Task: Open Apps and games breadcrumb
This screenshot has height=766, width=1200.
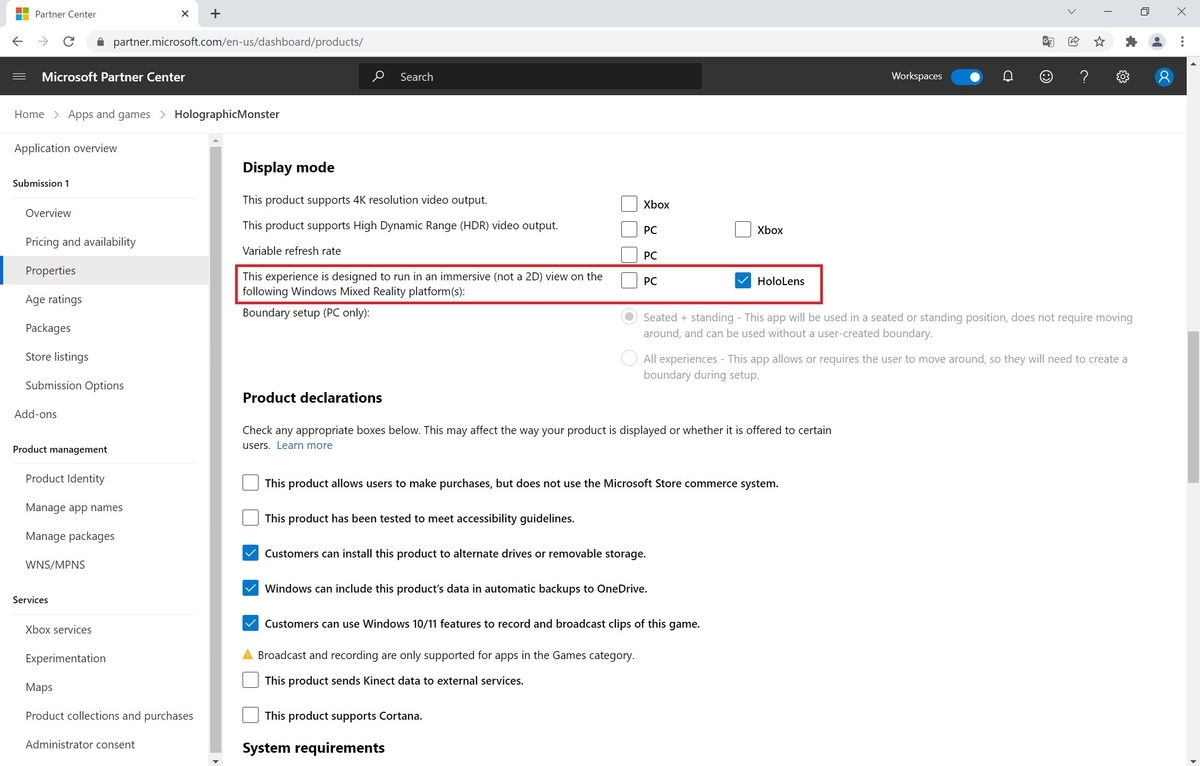Action: pyautogui.click(x=109, y=114)
